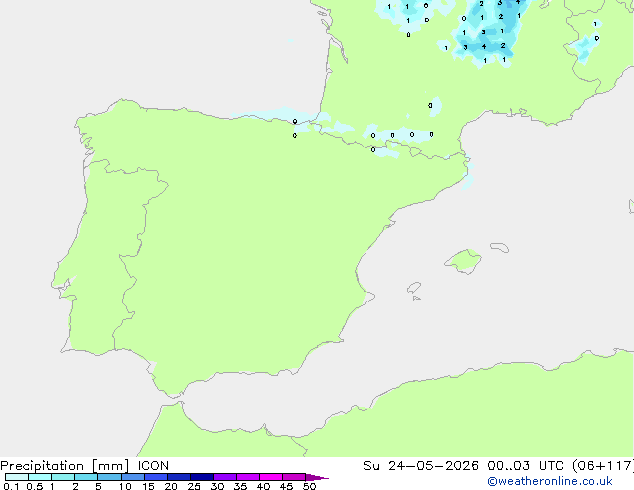This screenshot has width=634, height=490.
Task: Click the legend label '0.5'
Action: (35, 486)
